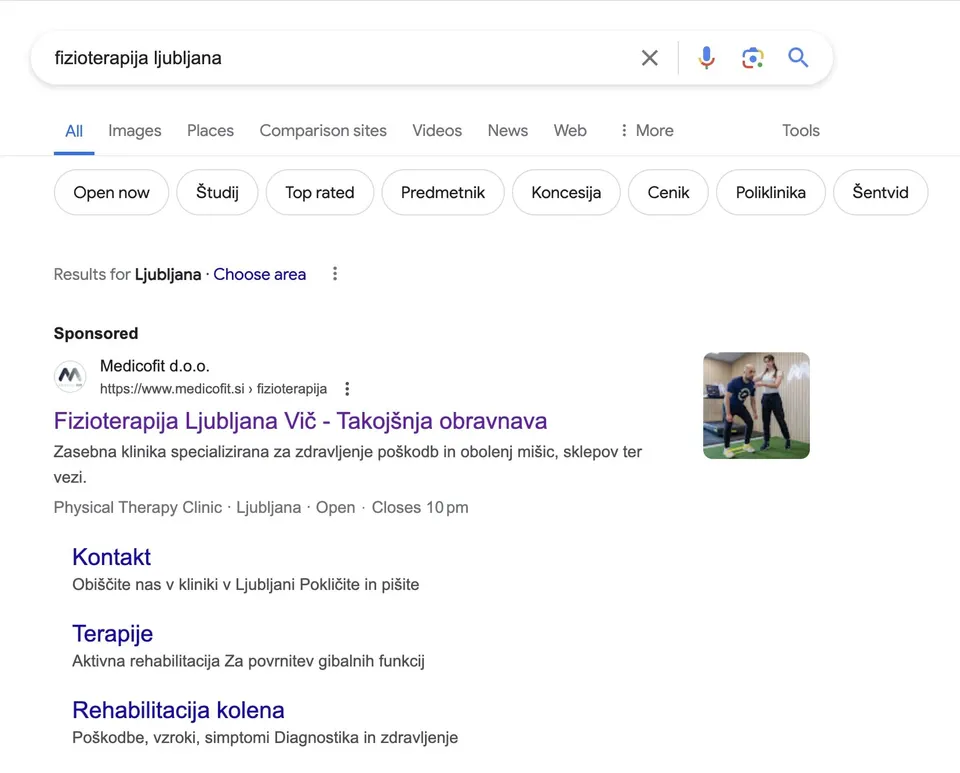Open Google Lens camera search icon
Viewport: 960px width, 773px height.
pyautogui.click(x=752, y=58)
